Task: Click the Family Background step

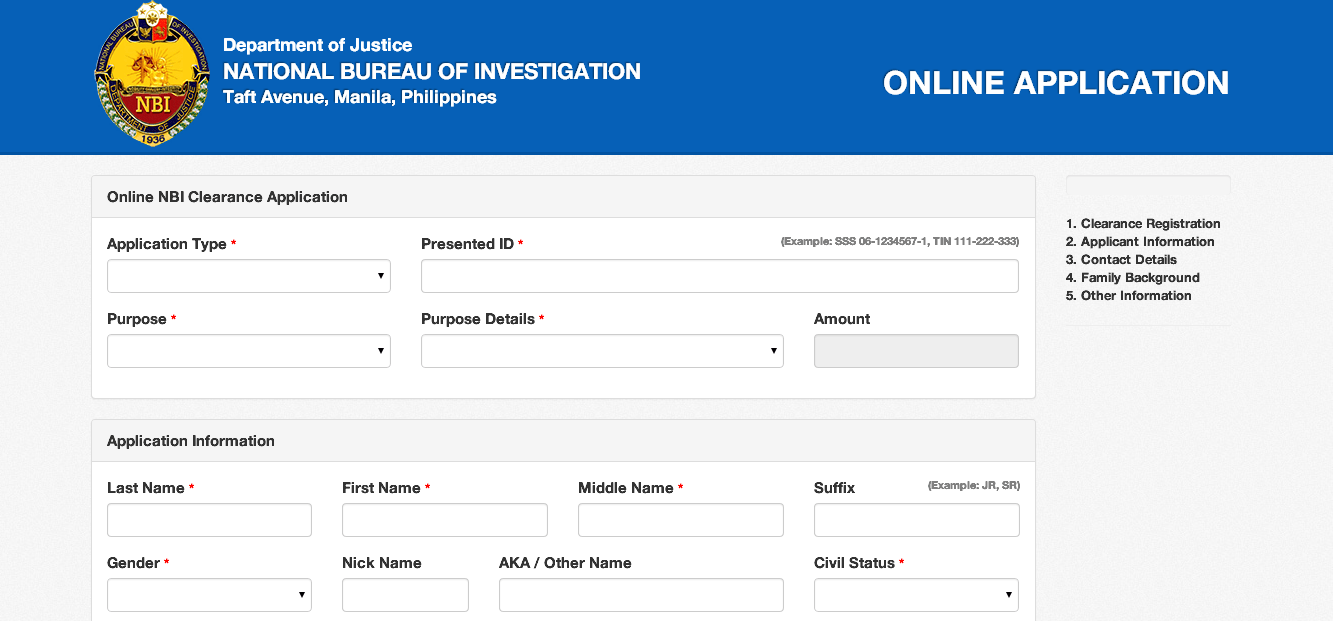Action: [1132, 277]
